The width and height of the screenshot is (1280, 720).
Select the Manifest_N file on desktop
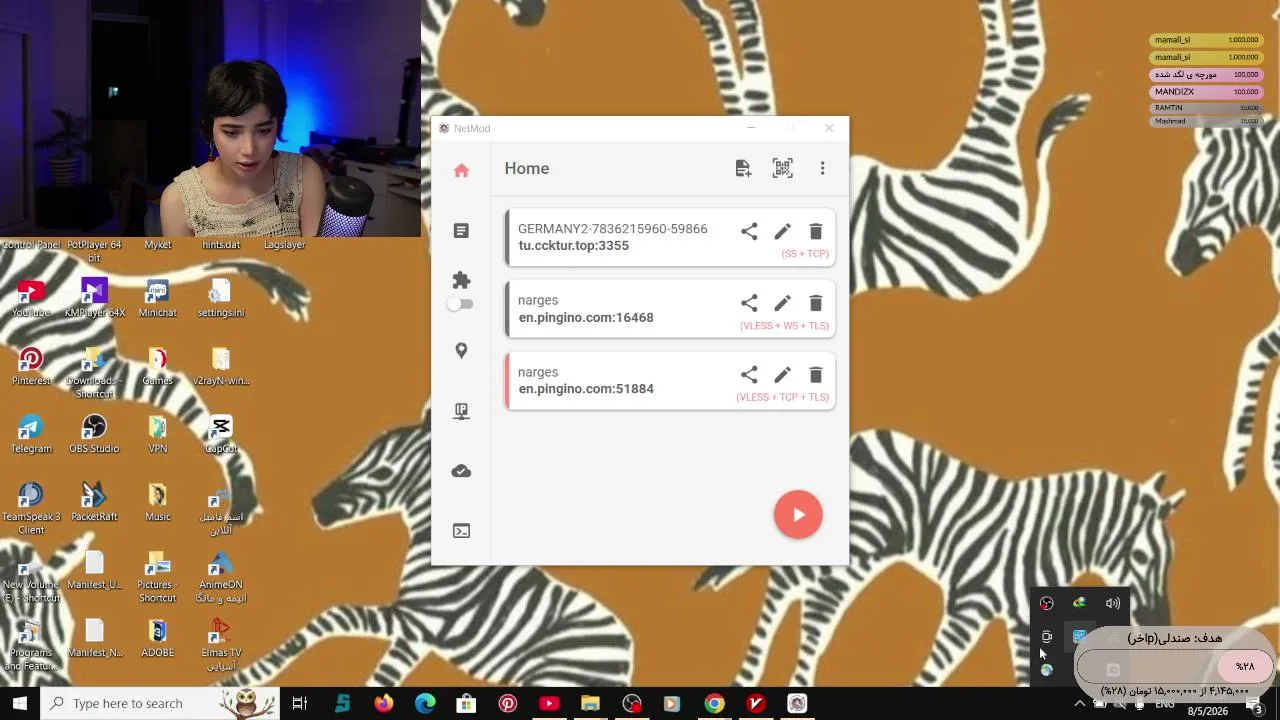(94, 638)
